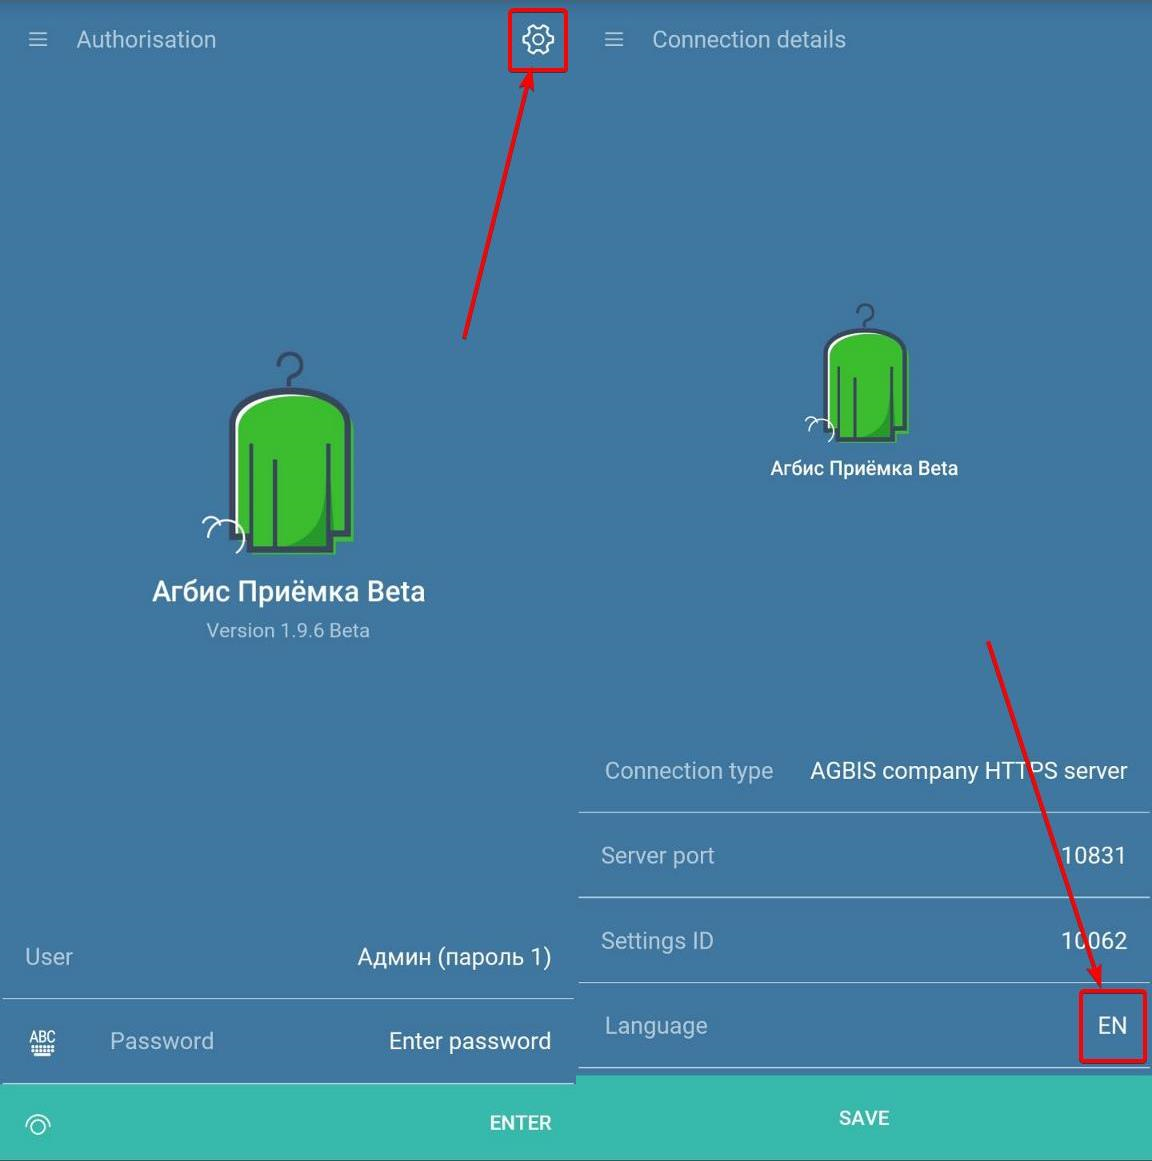This screenshot has height=1161, width=1152.
Task: Click the Connection type label
Action: (689, 771)
